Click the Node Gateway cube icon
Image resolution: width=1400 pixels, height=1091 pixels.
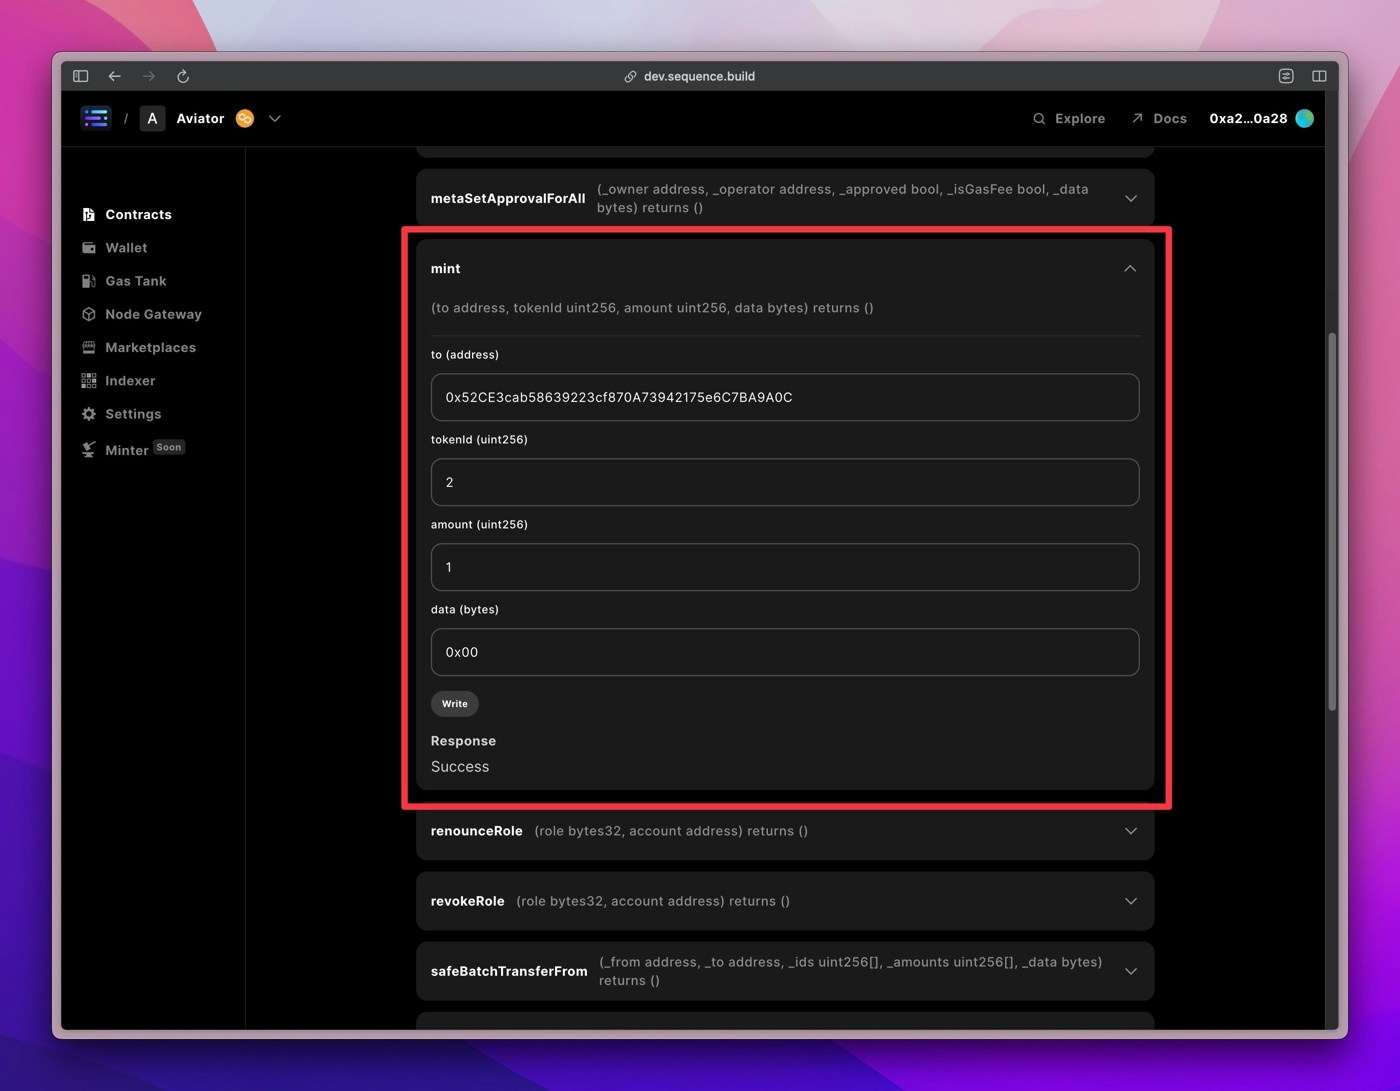tap(88, 314)
